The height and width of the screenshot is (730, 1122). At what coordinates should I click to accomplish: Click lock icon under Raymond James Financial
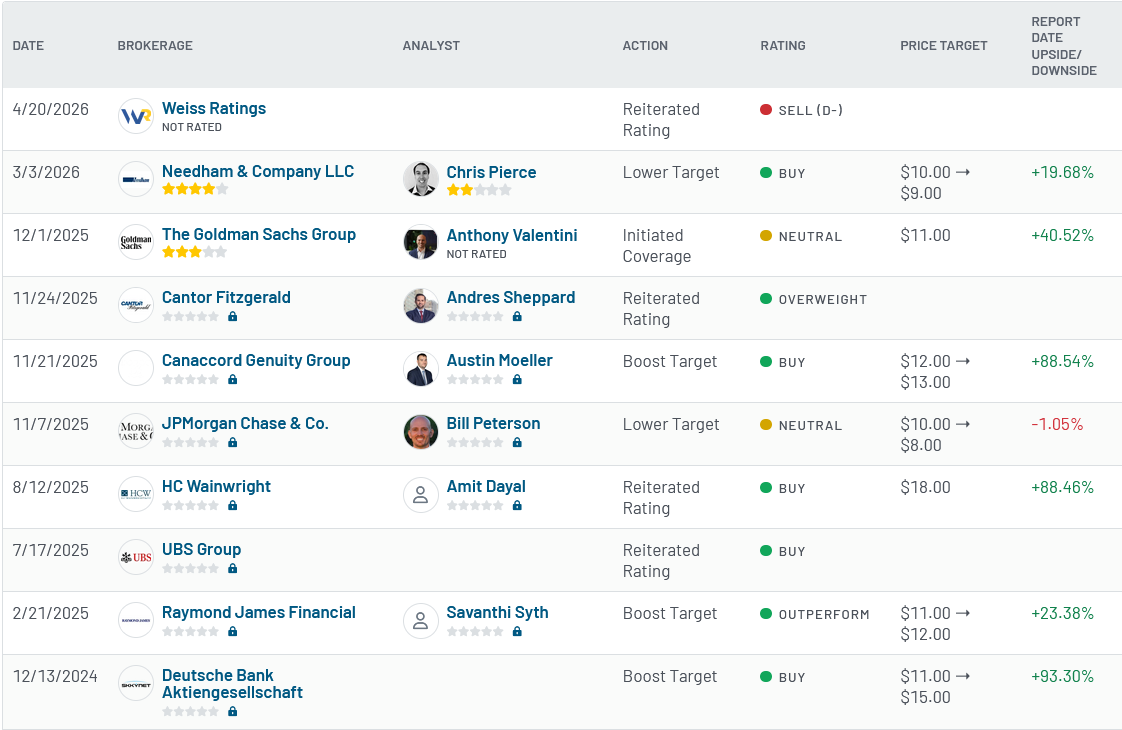[233, 631]
